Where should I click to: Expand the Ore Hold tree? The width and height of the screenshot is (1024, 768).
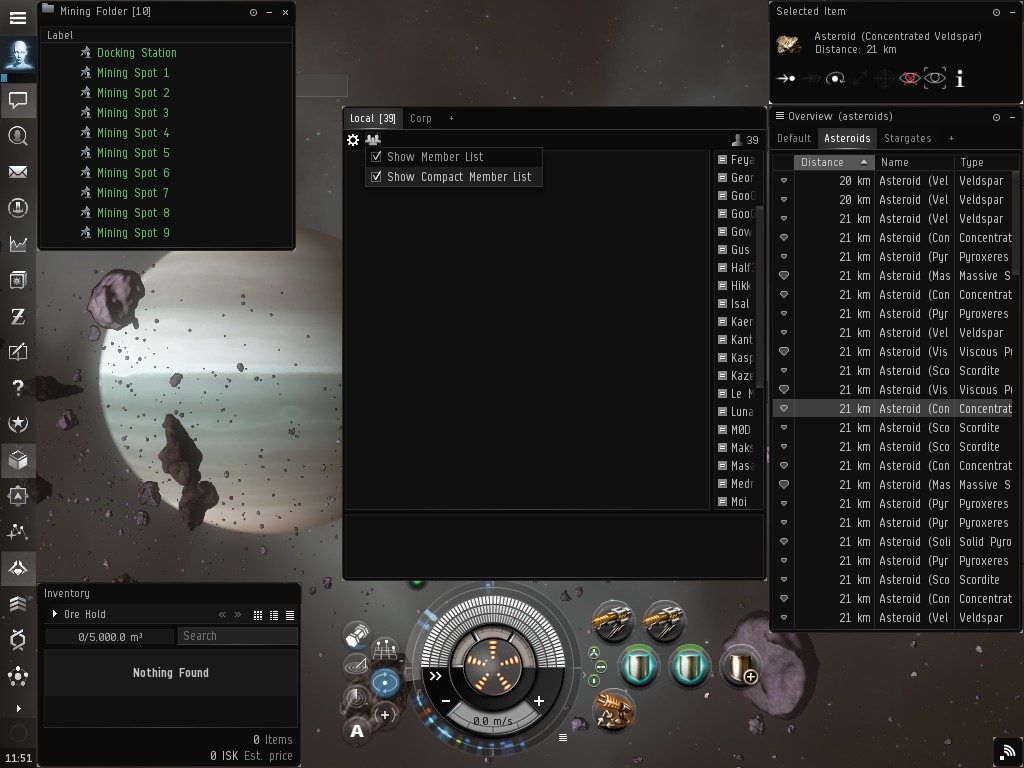tap(55, 614)
